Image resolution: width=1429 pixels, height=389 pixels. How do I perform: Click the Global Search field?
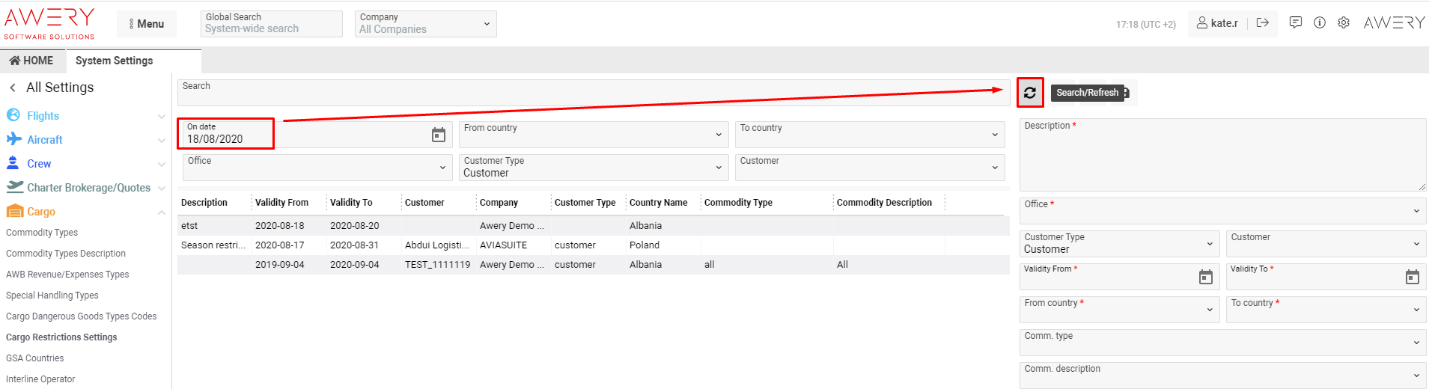[x=271, y=23]
